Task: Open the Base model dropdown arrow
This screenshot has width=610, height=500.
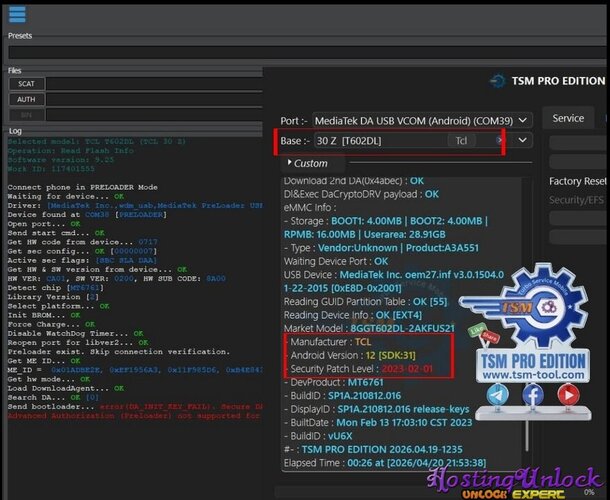Action: pos(522,140)
